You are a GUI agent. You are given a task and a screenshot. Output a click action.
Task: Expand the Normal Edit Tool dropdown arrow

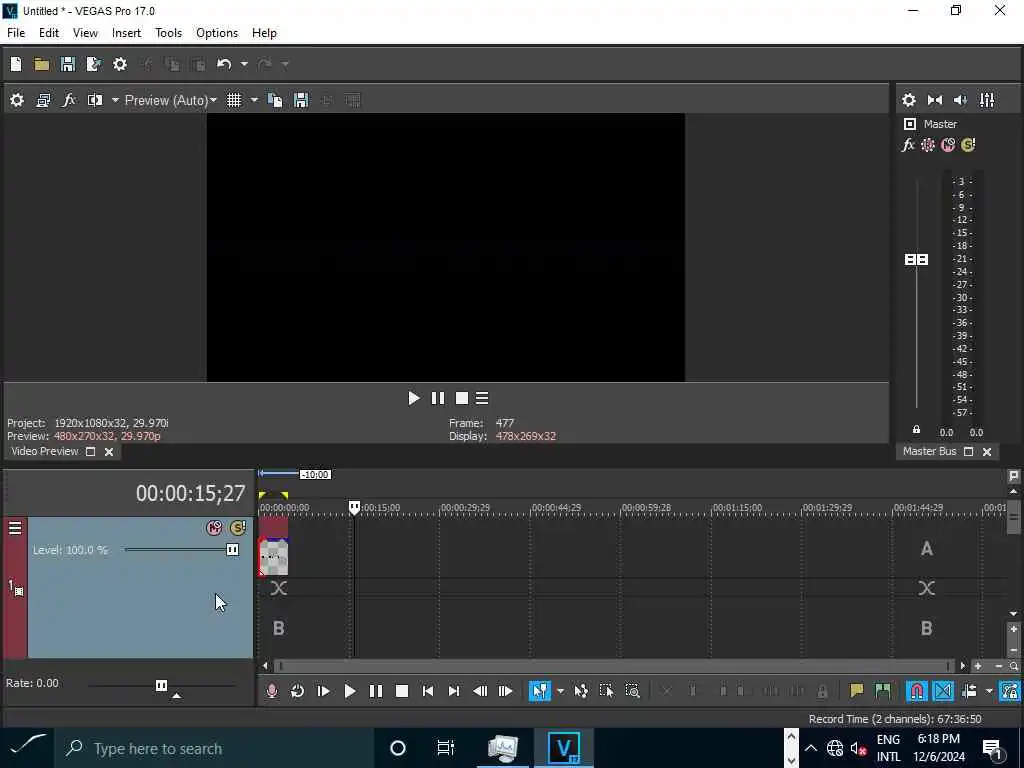click(560, 691)
